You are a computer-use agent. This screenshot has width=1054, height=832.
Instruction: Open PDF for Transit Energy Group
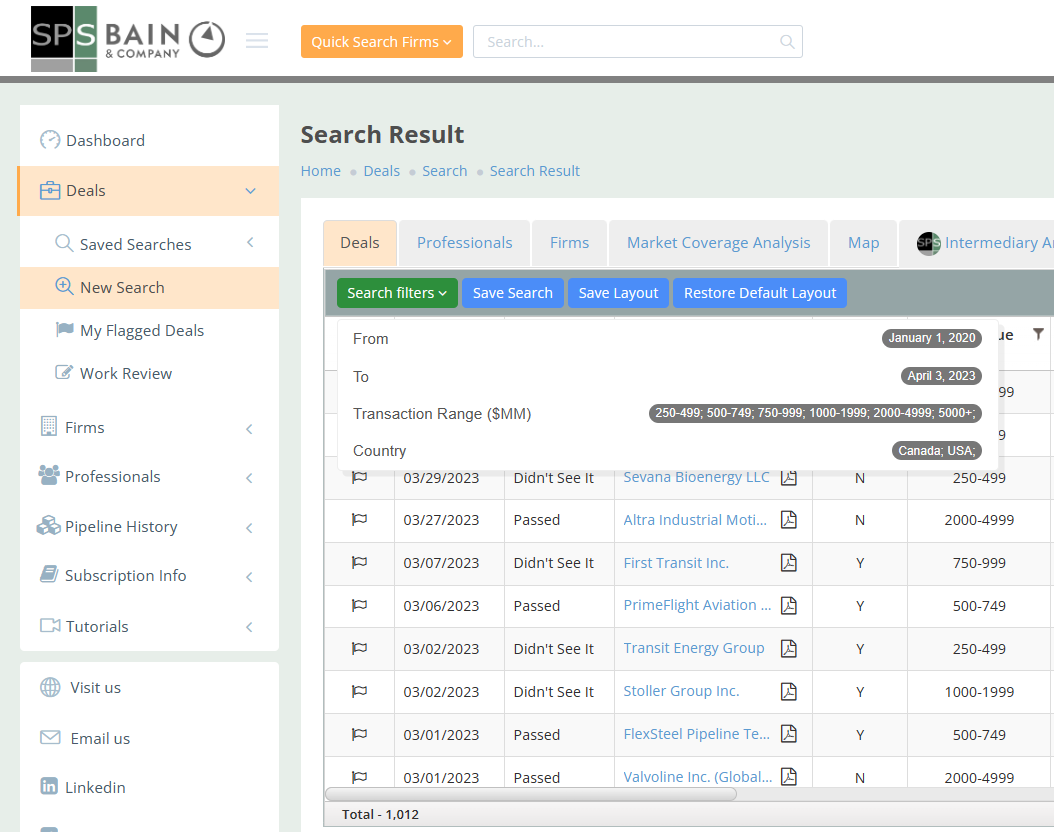(x=788, y=649)
